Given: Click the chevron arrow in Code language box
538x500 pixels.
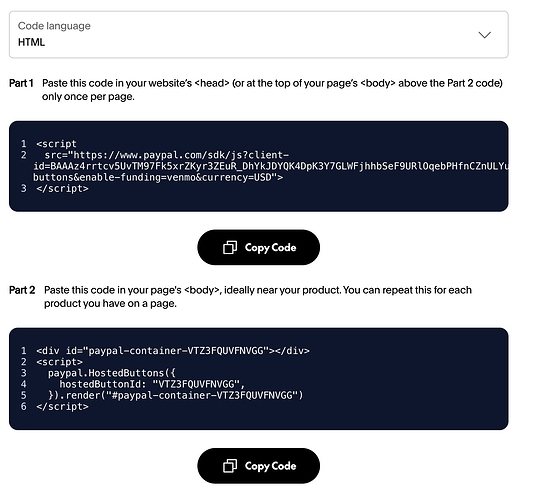Looking at the screenshot, I should click(484, 35).
